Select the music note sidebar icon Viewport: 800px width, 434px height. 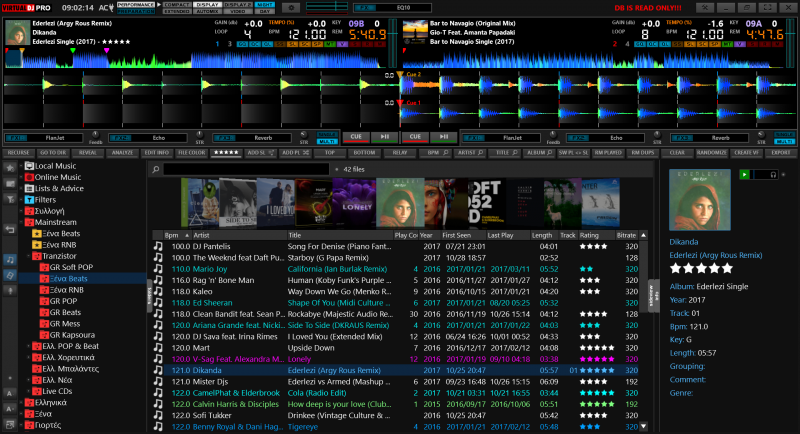10,260
